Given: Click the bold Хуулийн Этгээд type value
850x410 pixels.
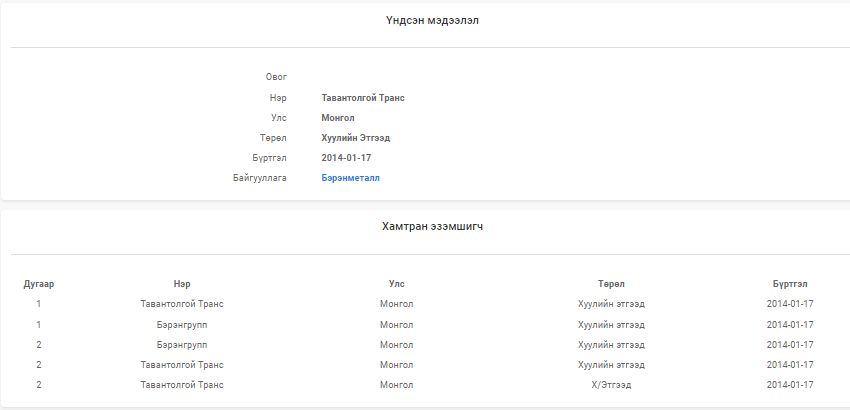Looking at the screenshot, I should point(356,138).
